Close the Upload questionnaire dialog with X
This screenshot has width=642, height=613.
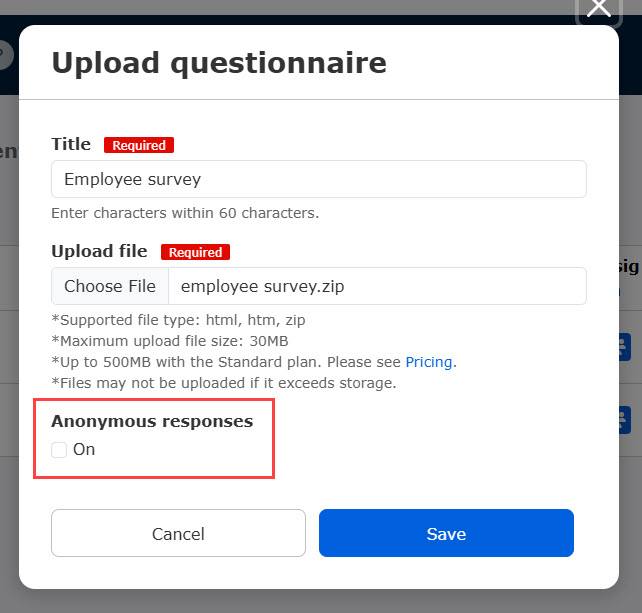pos(599,9)
